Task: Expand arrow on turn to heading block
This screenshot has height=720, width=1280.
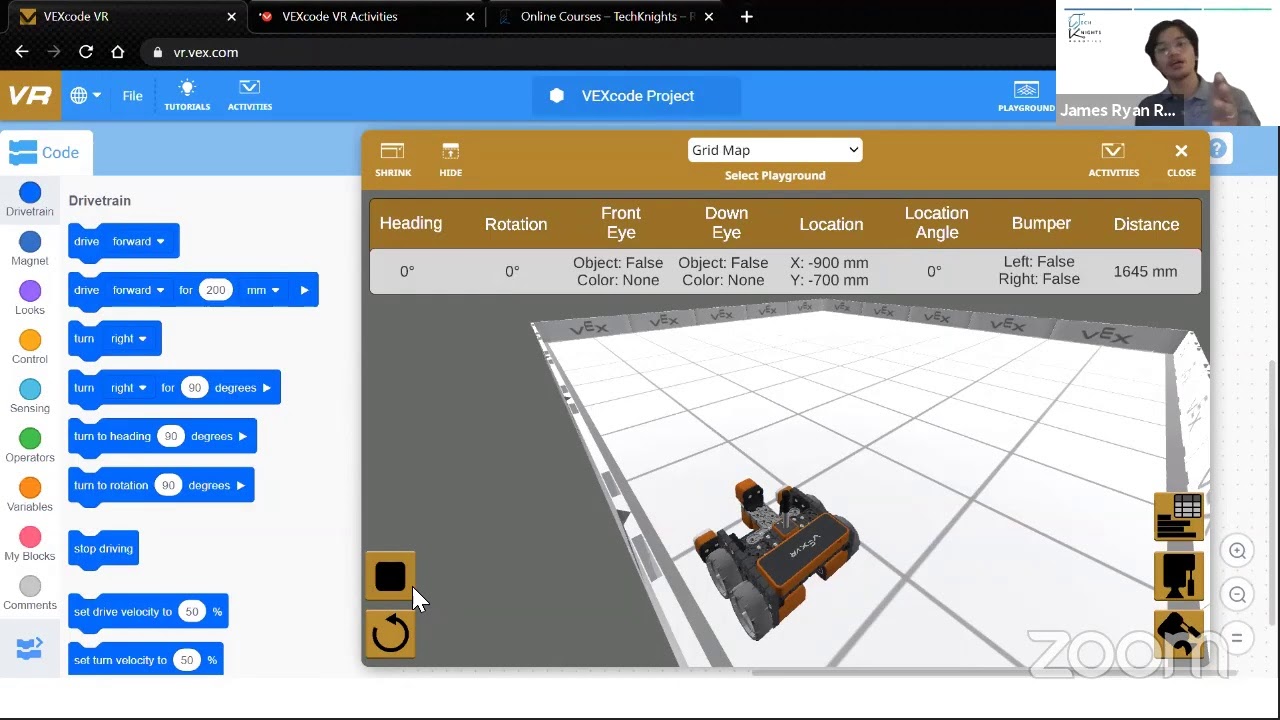Action: click(x=242, y=436)
